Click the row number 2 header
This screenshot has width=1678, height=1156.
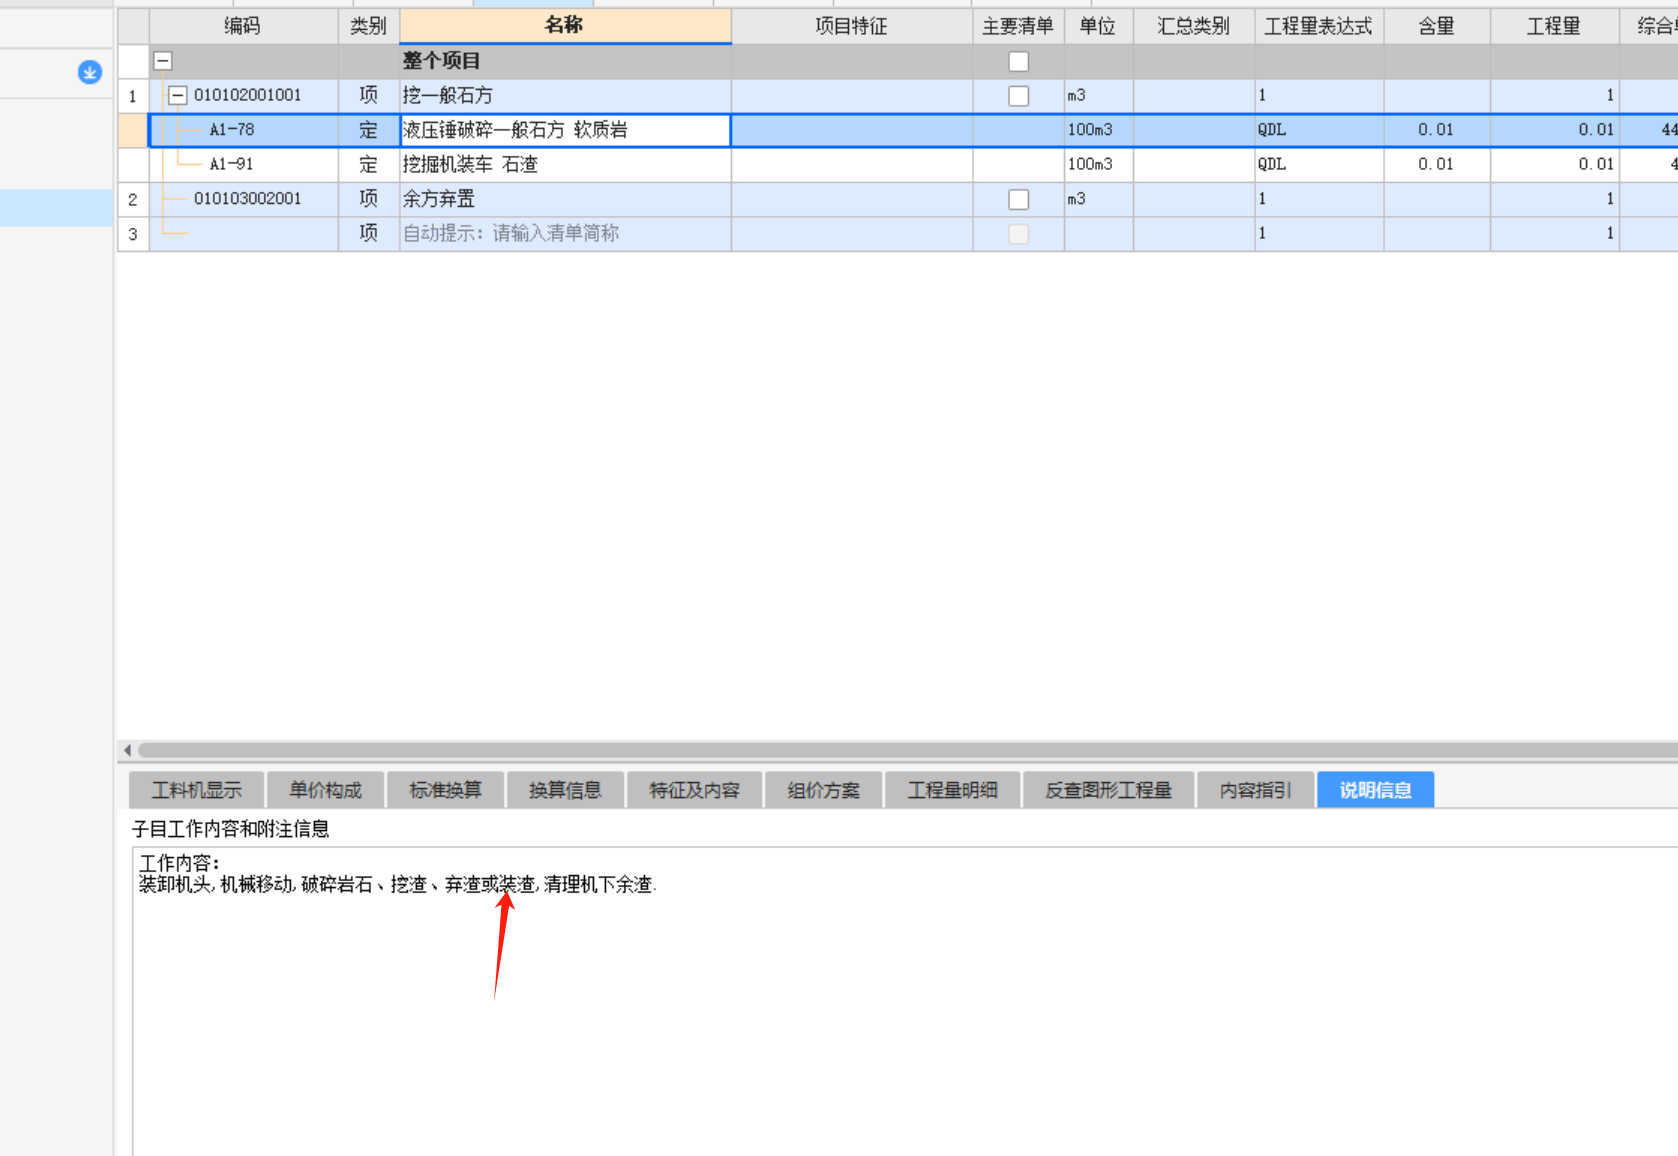[133, 199]
